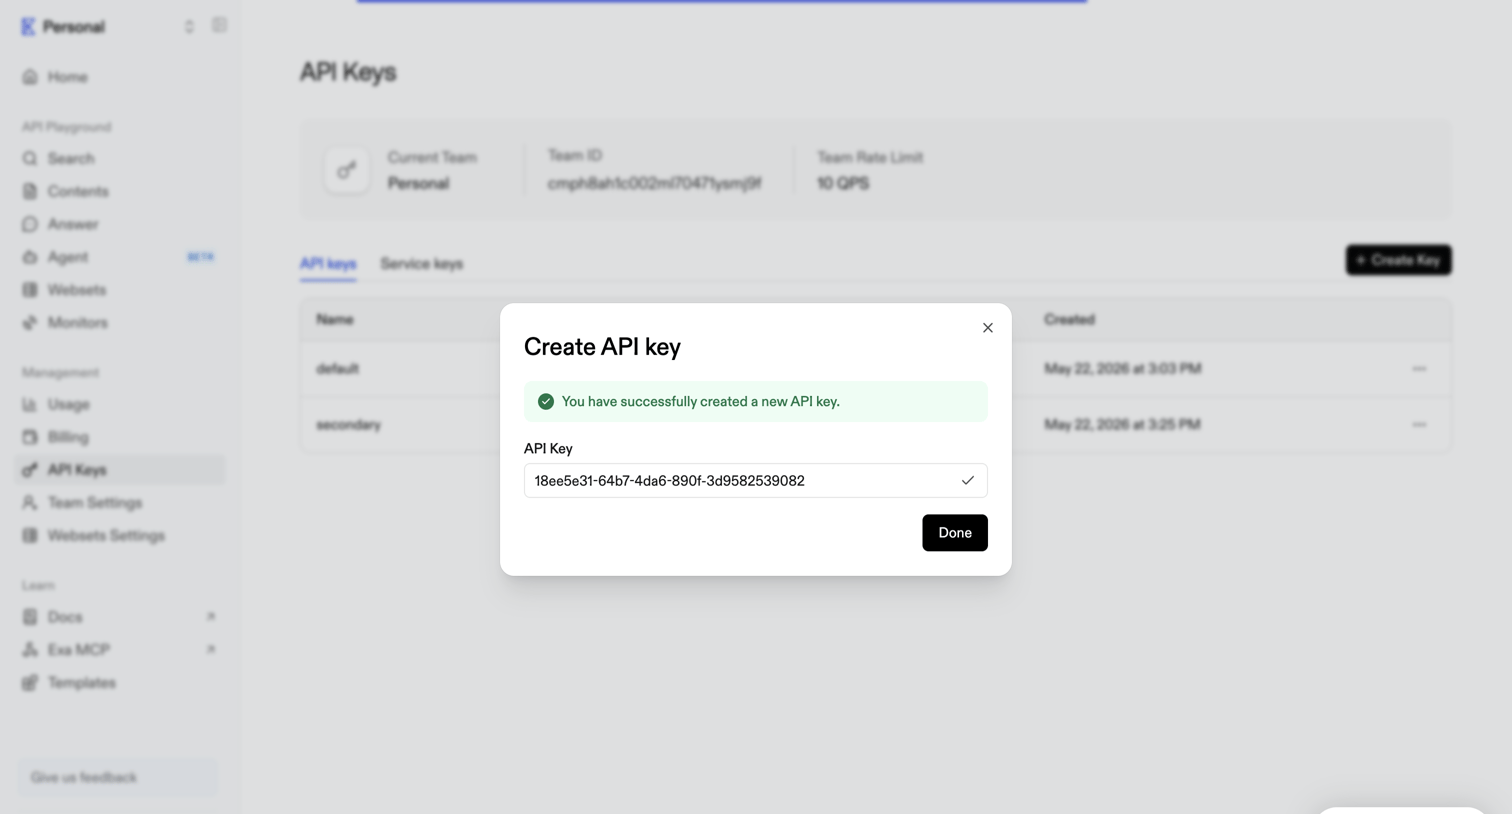Click the Templates icon

(x=30, y=683)
